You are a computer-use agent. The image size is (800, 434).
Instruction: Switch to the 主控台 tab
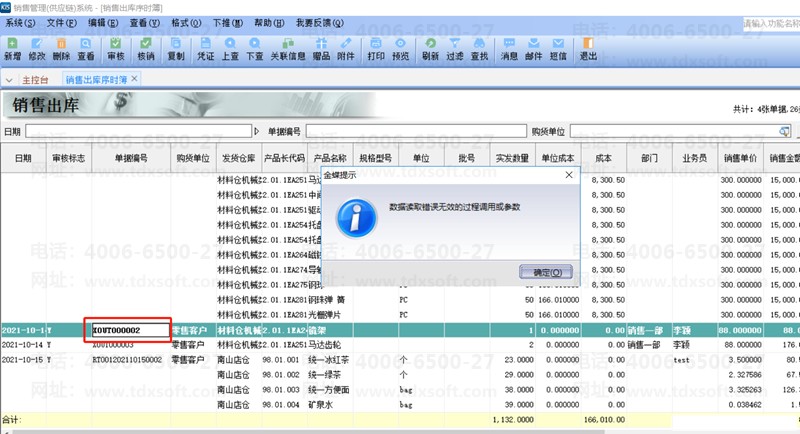[35, 78]
